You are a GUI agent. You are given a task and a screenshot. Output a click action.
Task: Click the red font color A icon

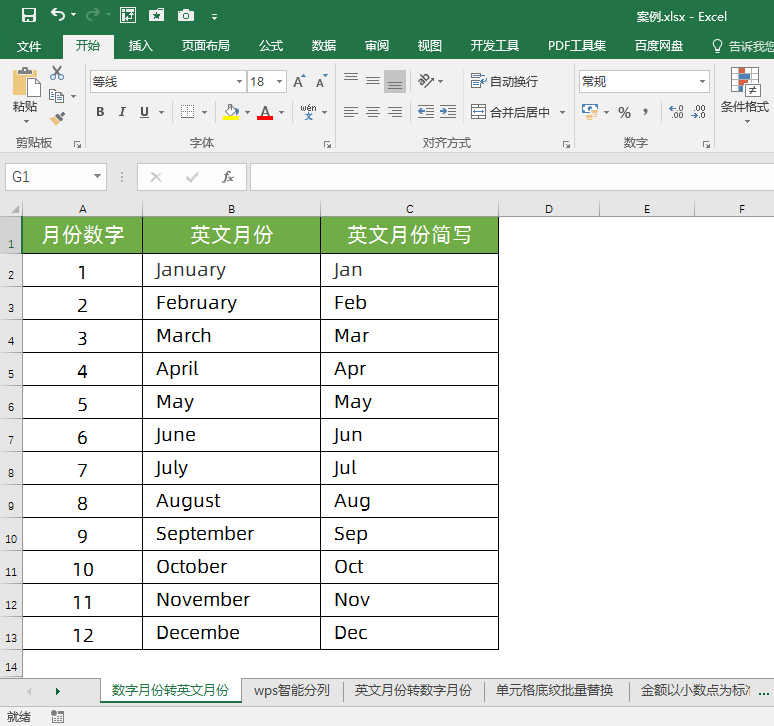point(265,112)
